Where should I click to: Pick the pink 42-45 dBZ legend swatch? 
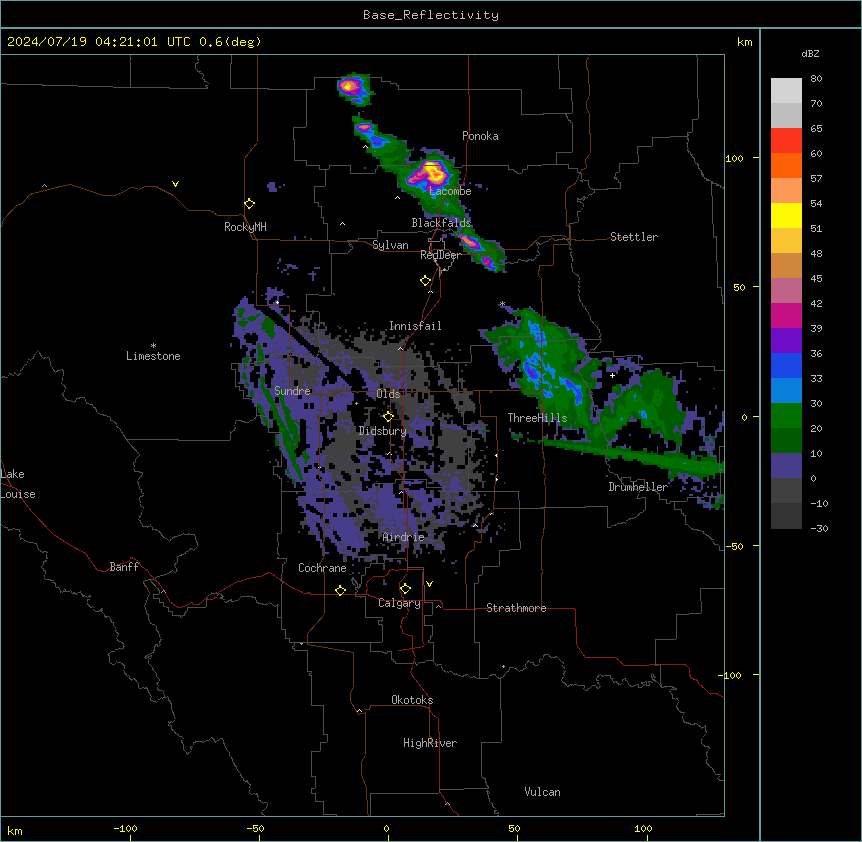point(786,290)
